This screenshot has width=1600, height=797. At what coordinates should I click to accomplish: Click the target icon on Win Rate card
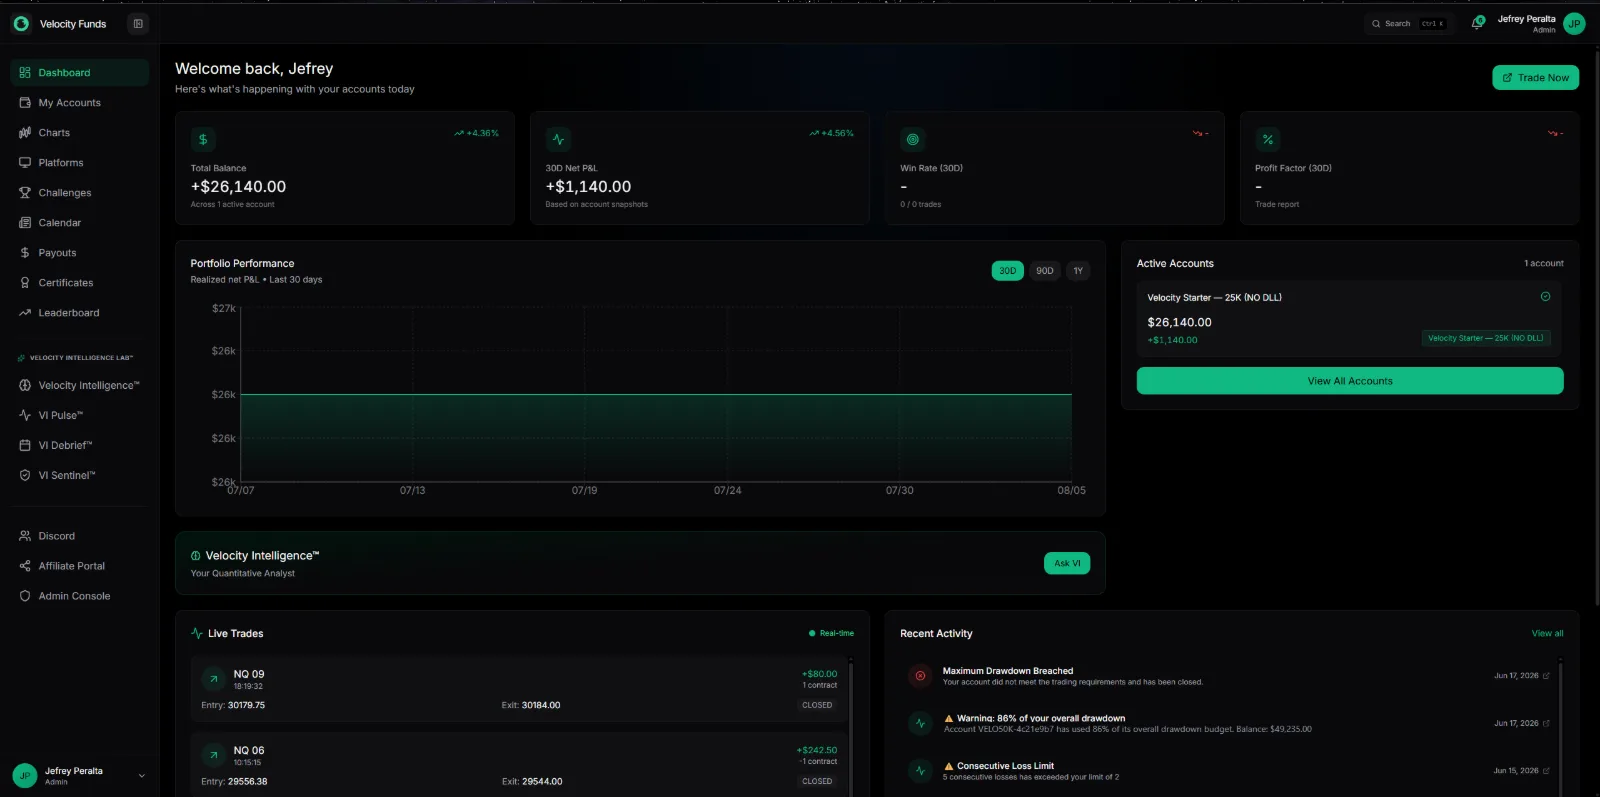[912, 139]
